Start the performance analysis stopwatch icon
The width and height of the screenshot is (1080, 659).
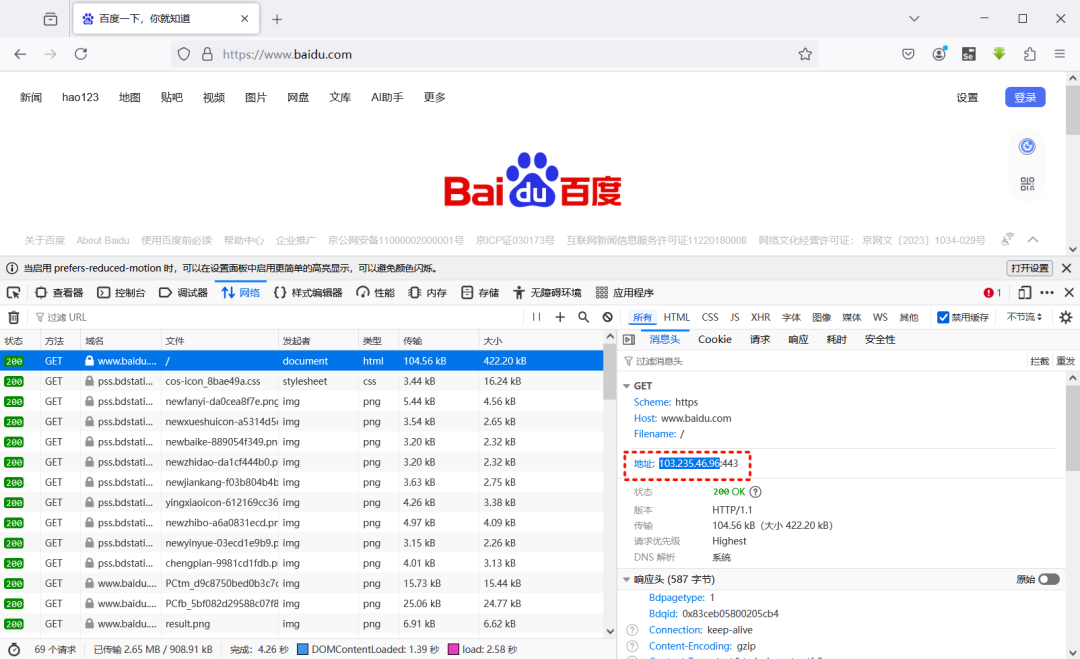click(x=14, y=649)
